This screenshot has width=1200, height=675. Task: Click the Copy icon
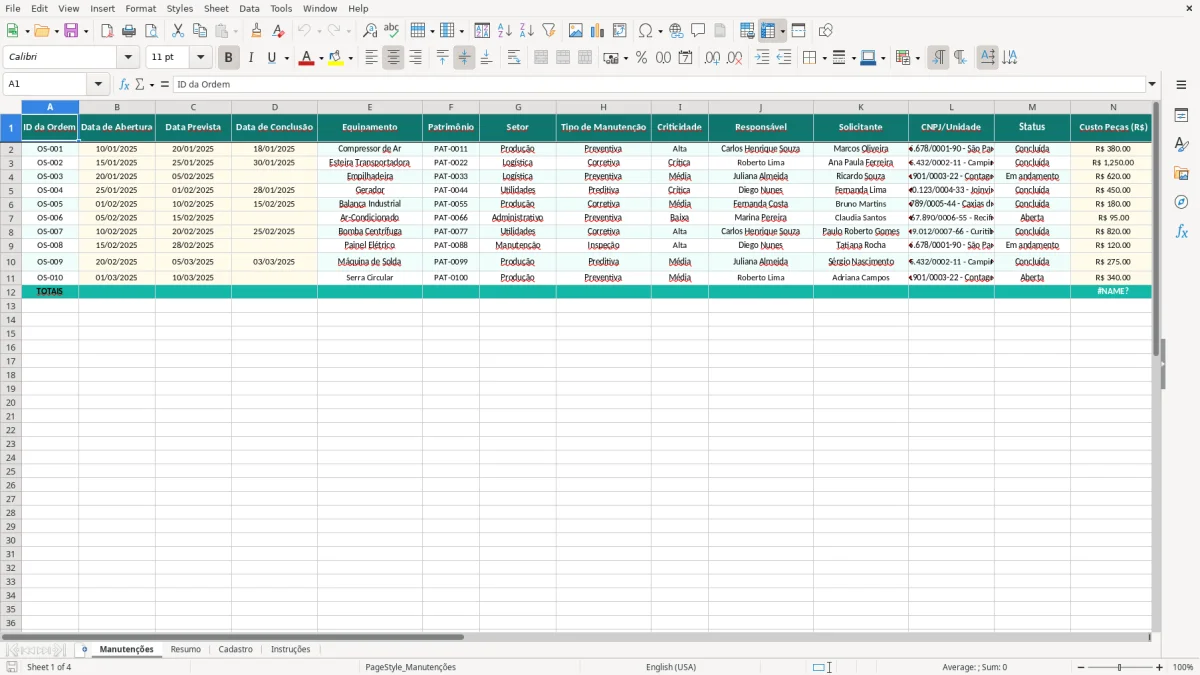(x=200, y=31)
